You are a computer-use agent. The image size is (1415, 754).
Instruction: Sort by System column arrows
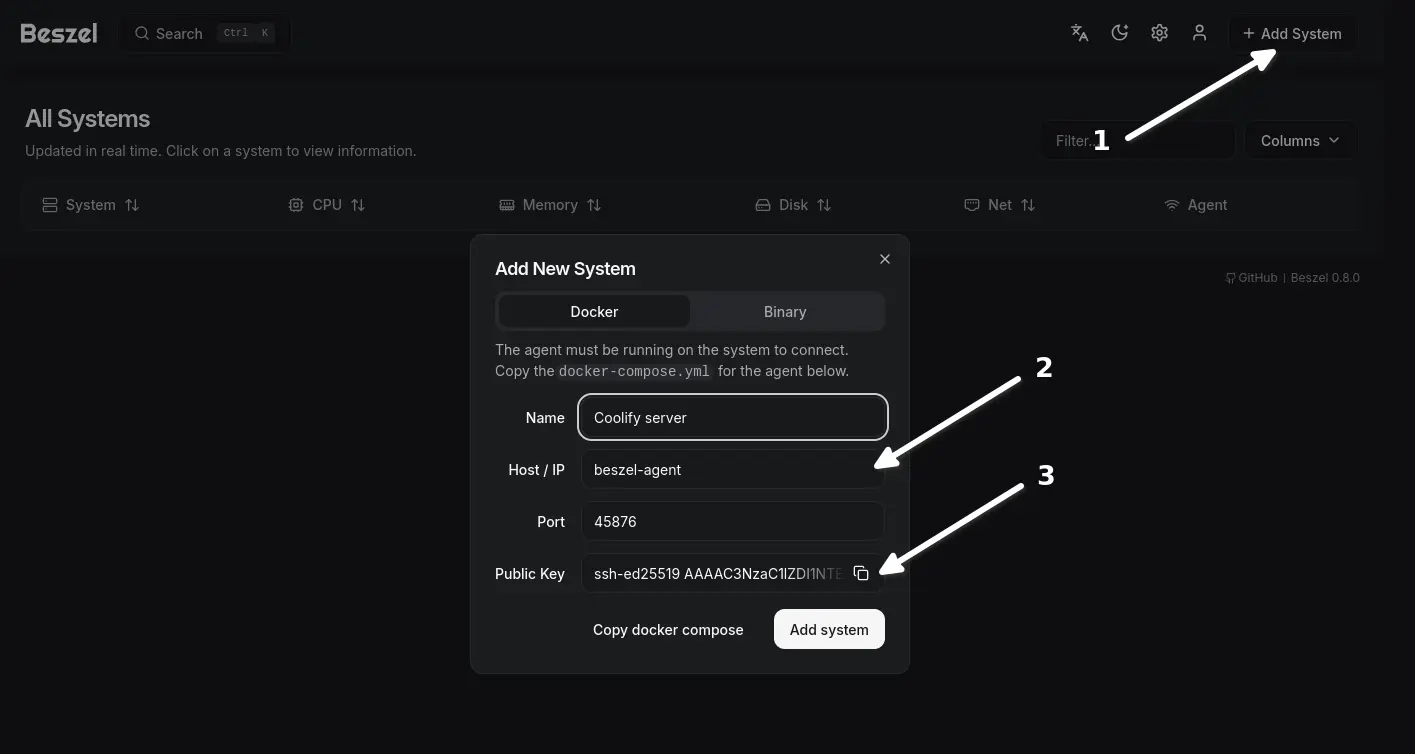coord(132,205)
